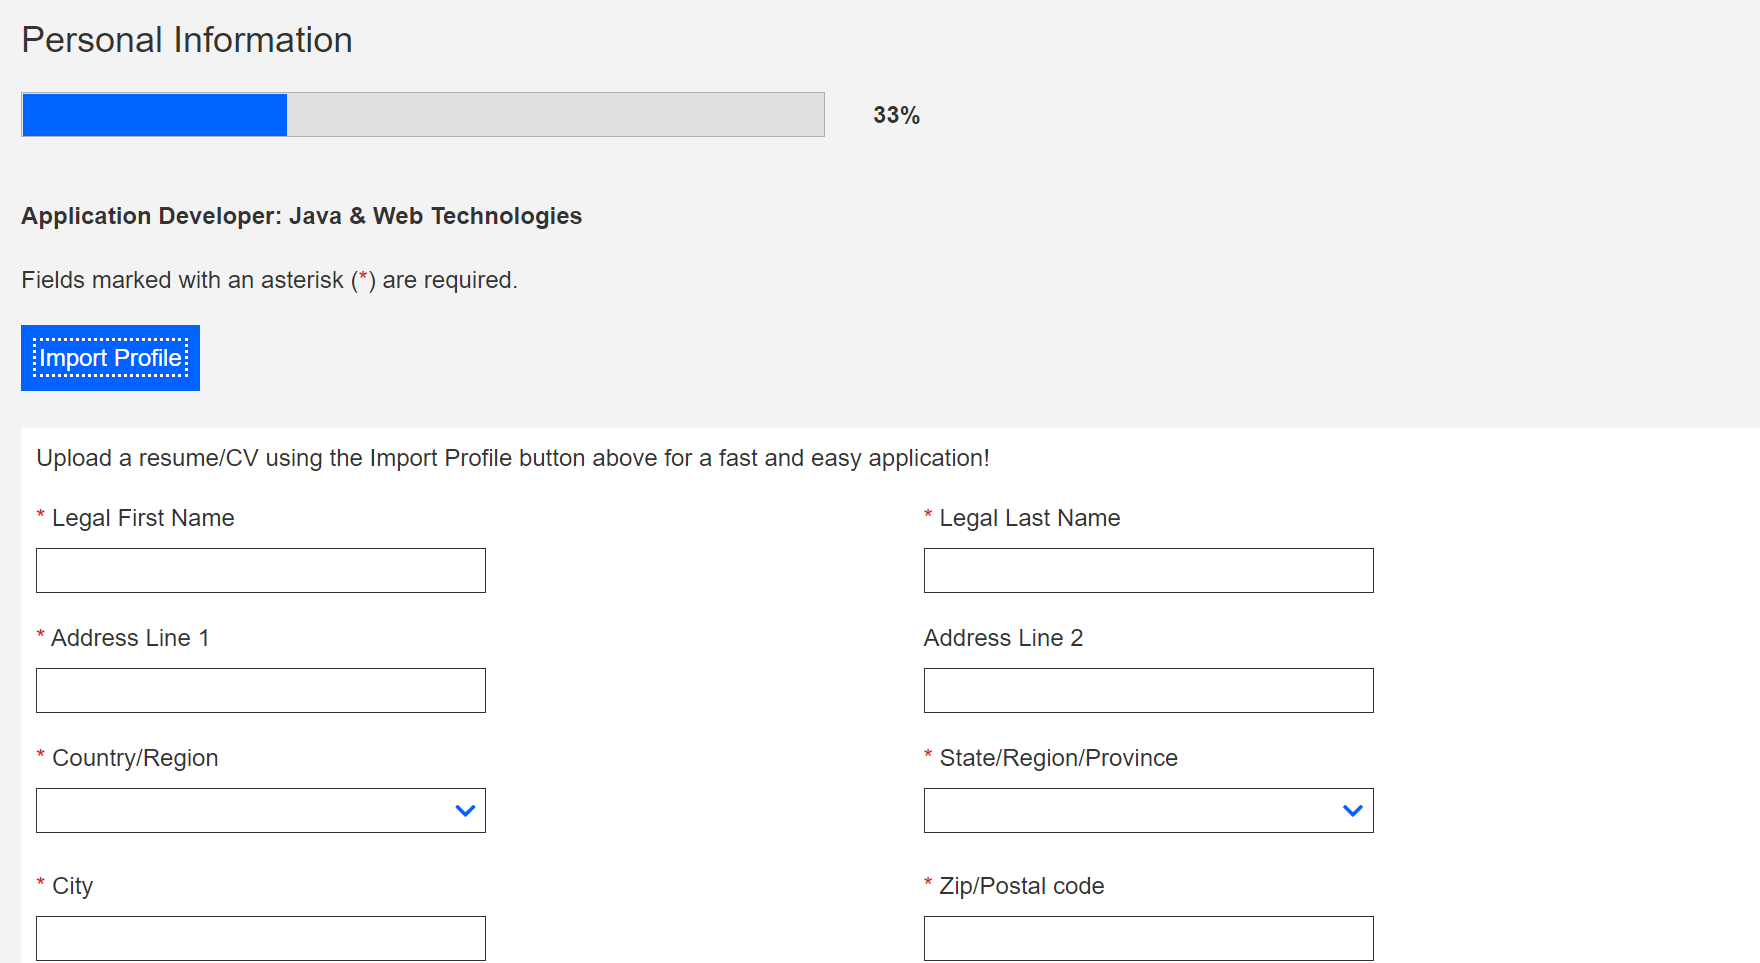Click the Personal Information heading
This screenshot has width=1760, height=963.
[187, 40]
